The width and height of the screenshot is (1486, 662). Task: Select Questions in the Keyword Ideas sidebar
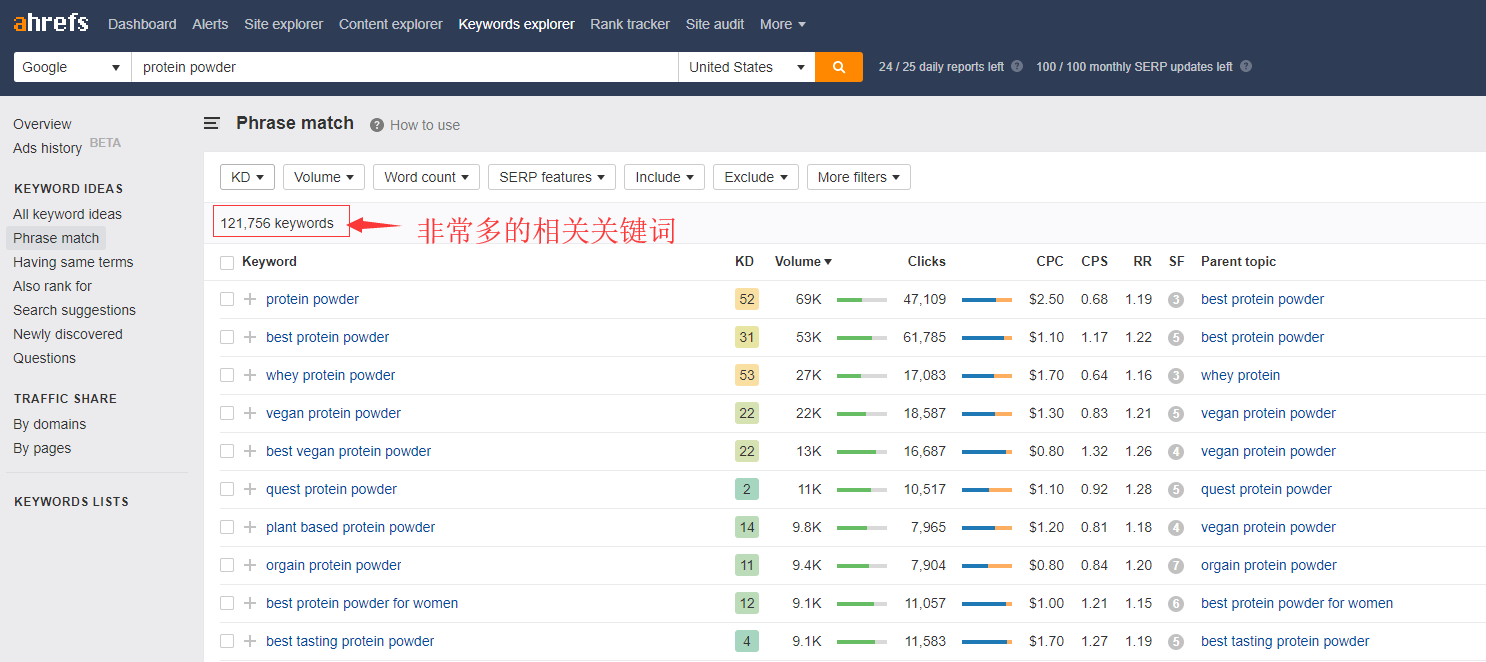pos(44,358)
